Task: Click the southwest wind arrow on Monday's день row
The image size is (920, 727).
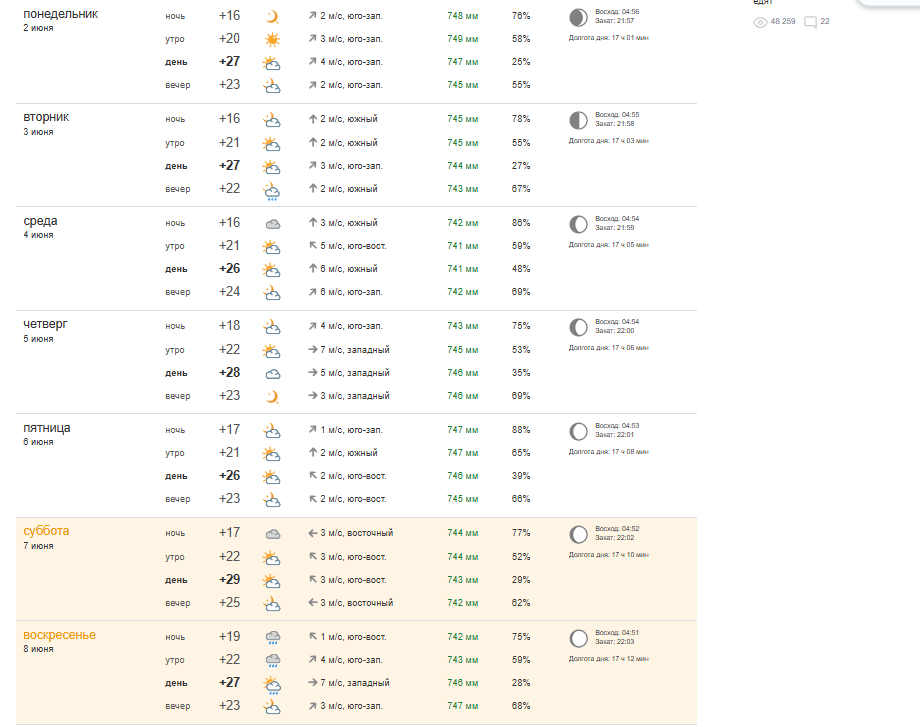Action: tap(313, 62)
